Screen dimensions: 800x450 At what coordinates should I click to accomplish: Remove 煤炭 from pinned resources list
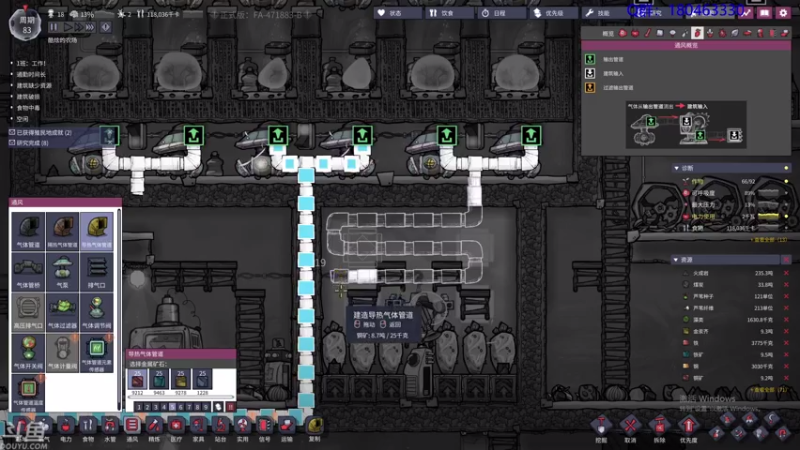point(786,285)
